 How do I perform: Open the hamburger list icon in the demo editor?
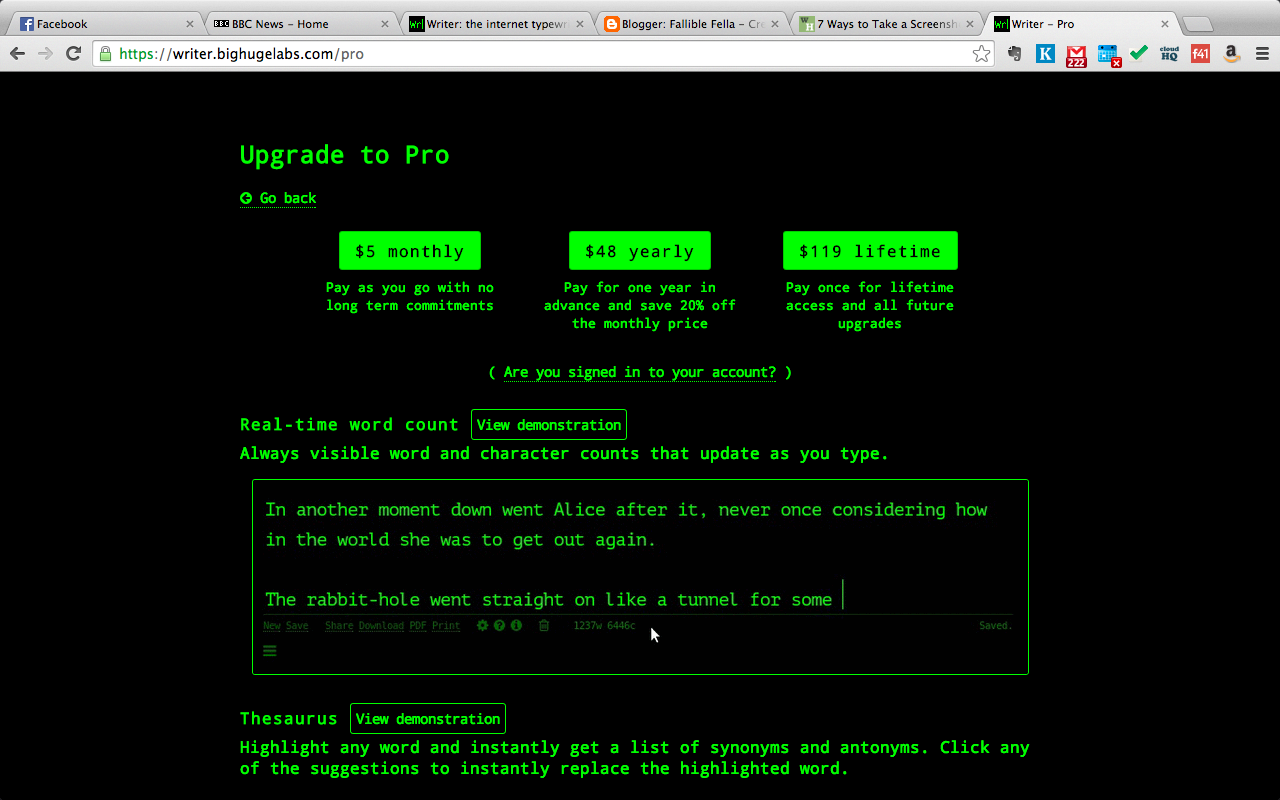click(269, 651)
